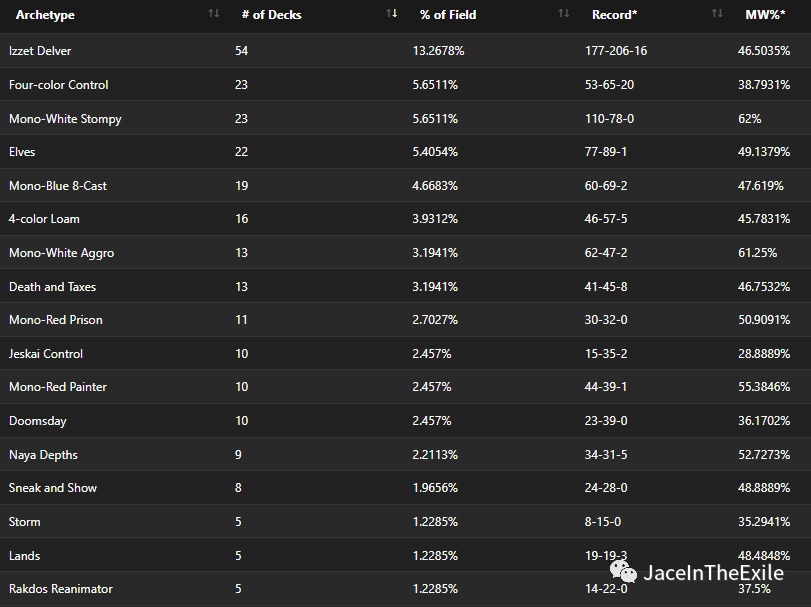The height and width of the screenshot is (607, 811).
Task: Select the Mono-Red Prison archetype name
Action: tap(56, 320)
